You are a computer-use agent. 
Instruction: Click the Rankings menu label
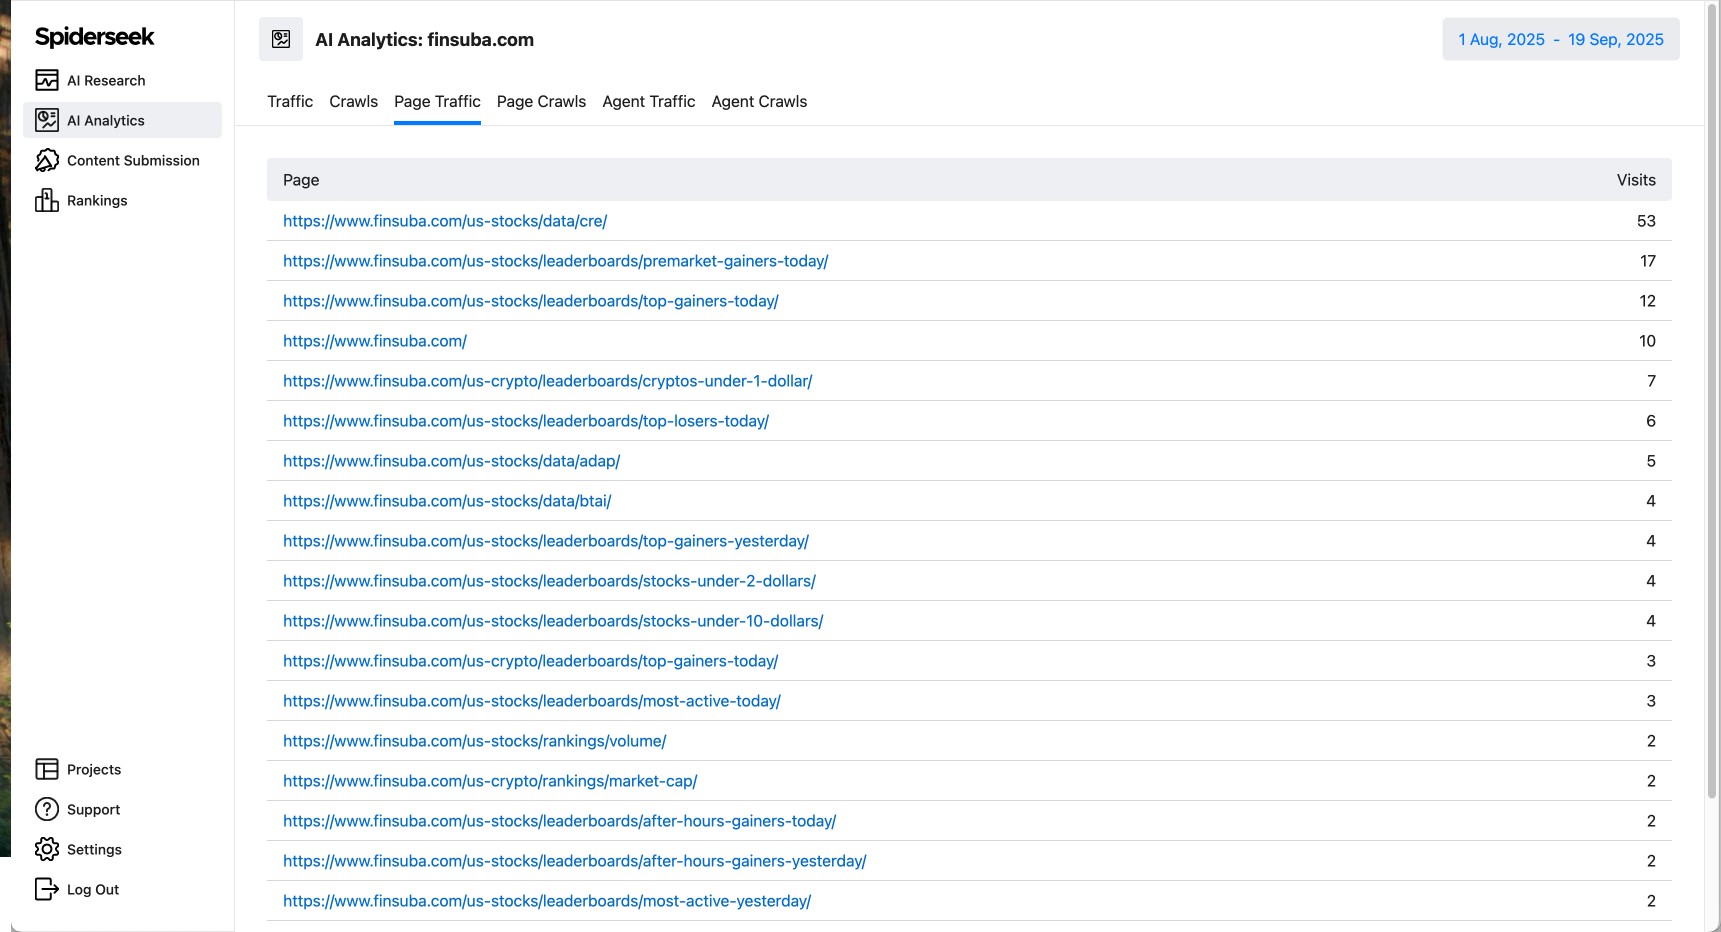97,200
